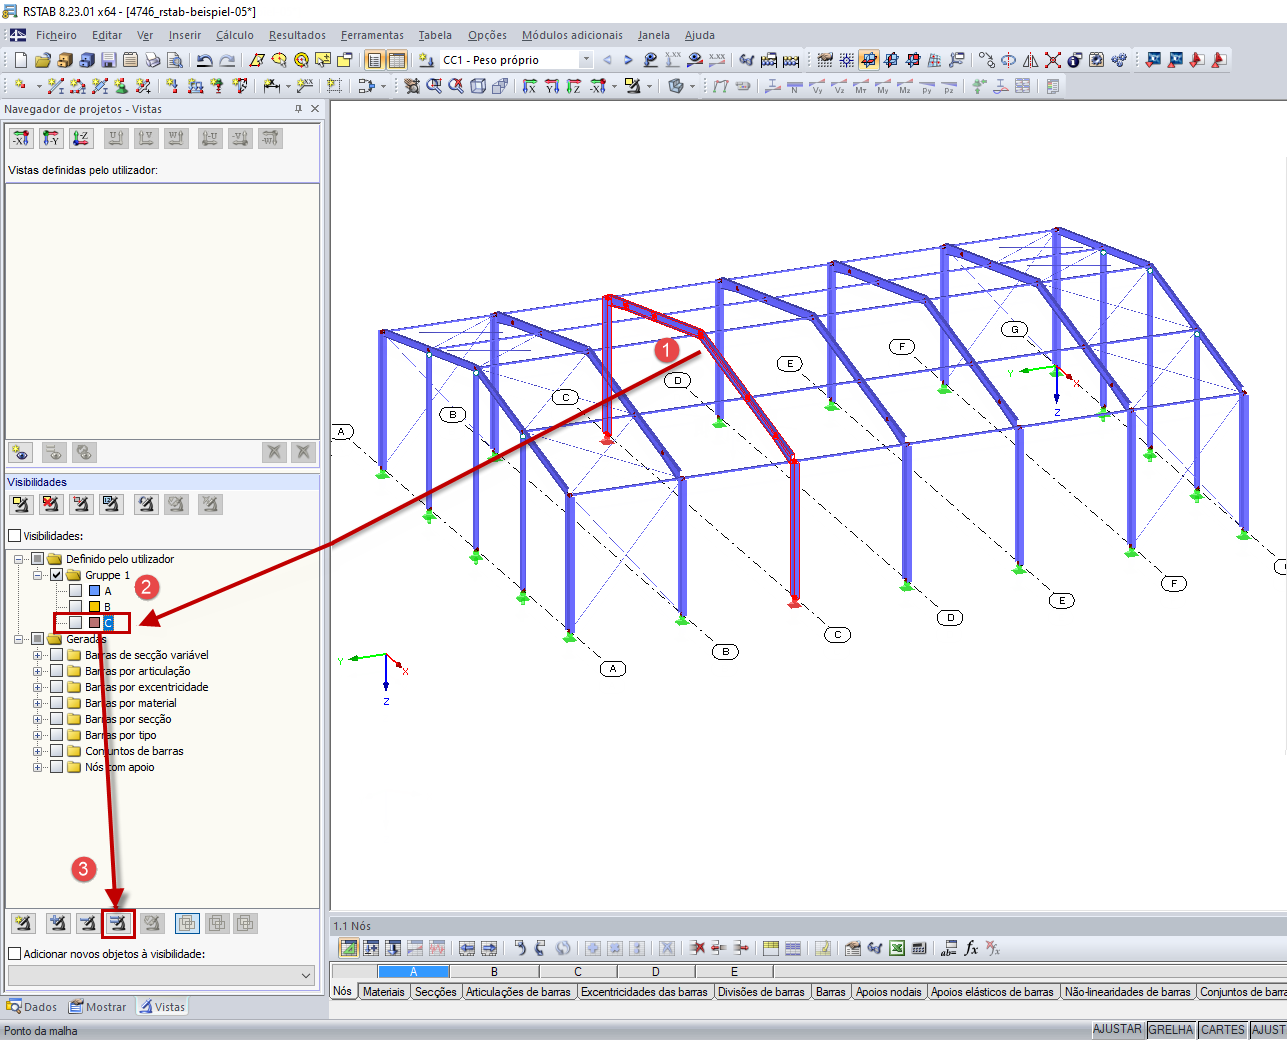Go to previous load case arrow
The height and width of the screenshot is (1040, 1287).
pyautogui.click(x=607, y=60)
